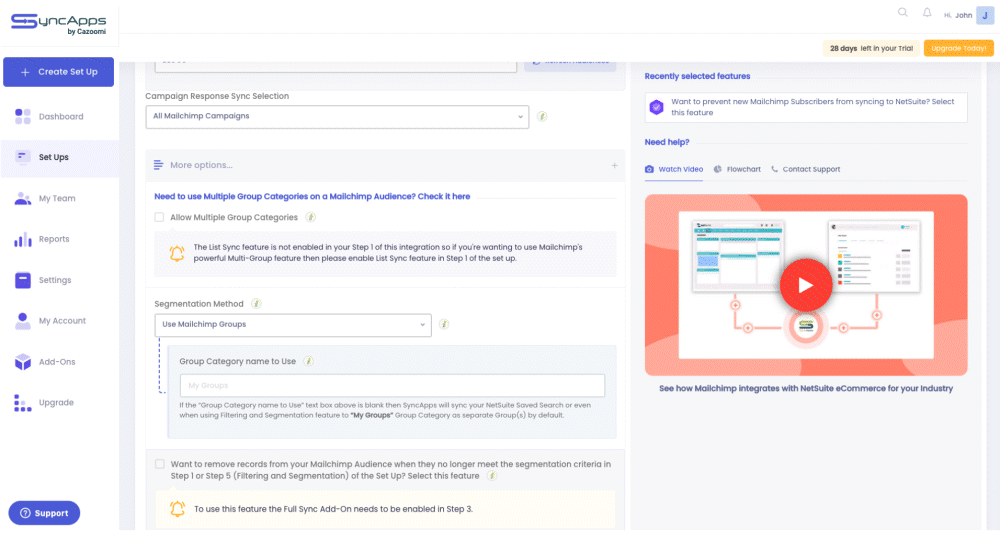Click info icon next to Allow Multiple Group Categories
This screenshot has width=1000, height=542.
tap(311, 217)
